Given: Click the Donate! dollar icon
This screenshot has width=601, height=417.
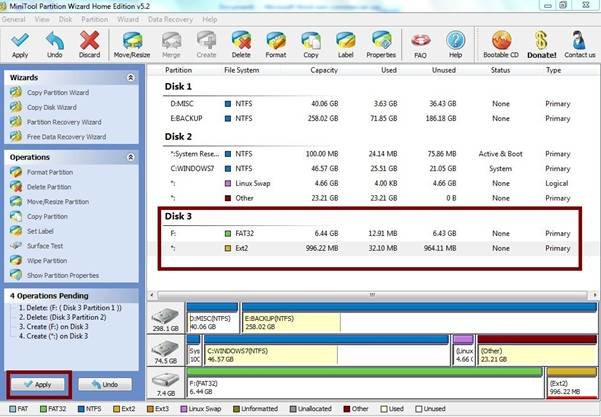Looking at the screenshot, I should (x=542, y=45).
